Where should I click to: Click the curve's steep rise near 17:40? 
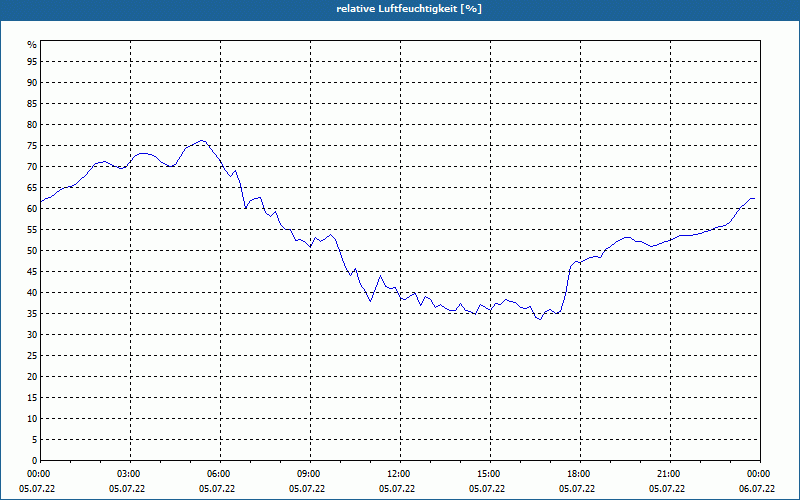click(567, 281)
